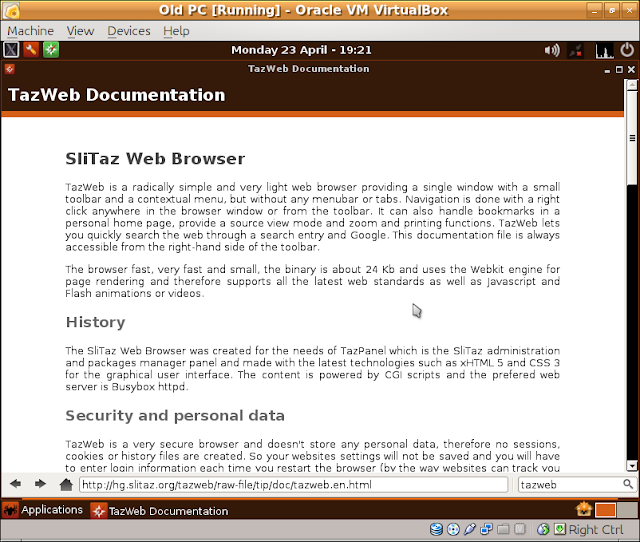Open the Machine menu
This screenshot has width=640, height=542.
point(31,31)
